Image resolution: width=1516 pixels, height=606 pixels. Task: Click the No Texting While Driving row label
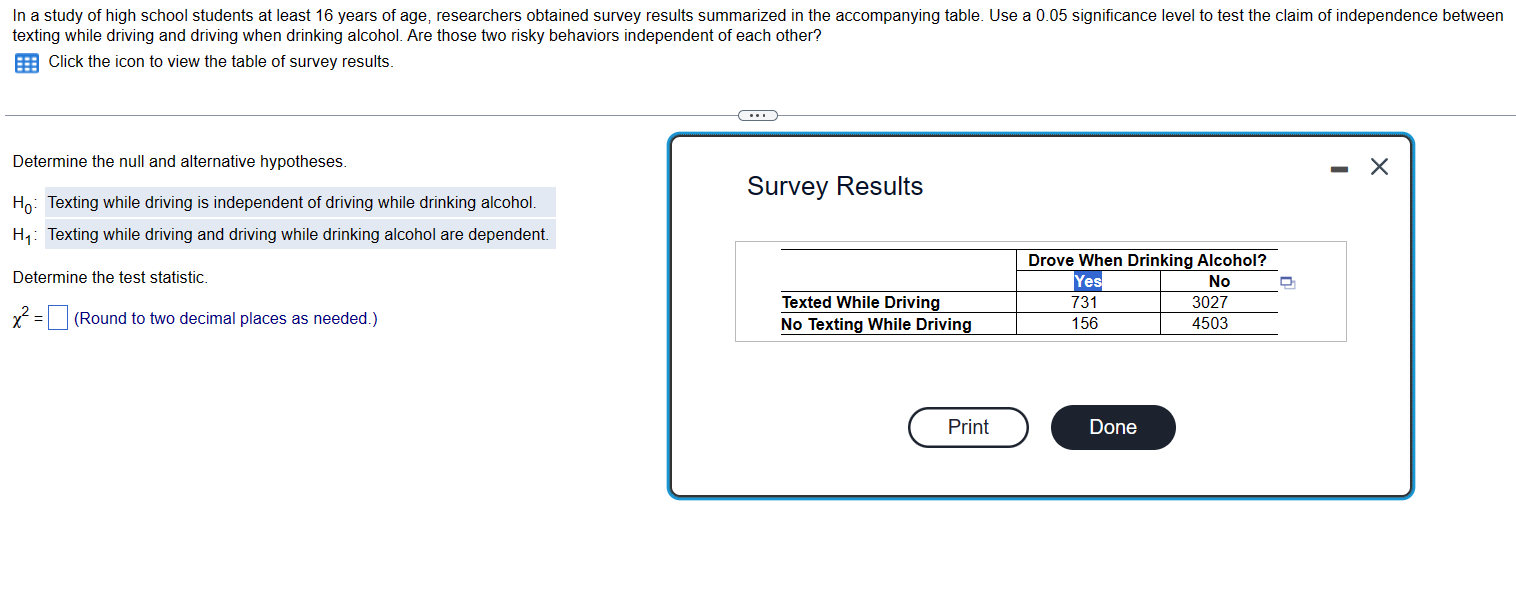coord(876,324)
